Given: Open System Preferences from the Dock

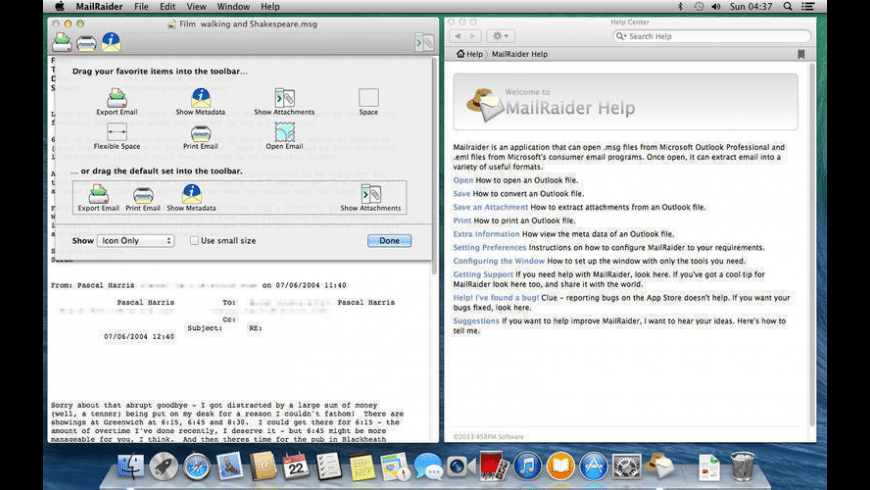Looking at the screenshot, I should (626, 466).
